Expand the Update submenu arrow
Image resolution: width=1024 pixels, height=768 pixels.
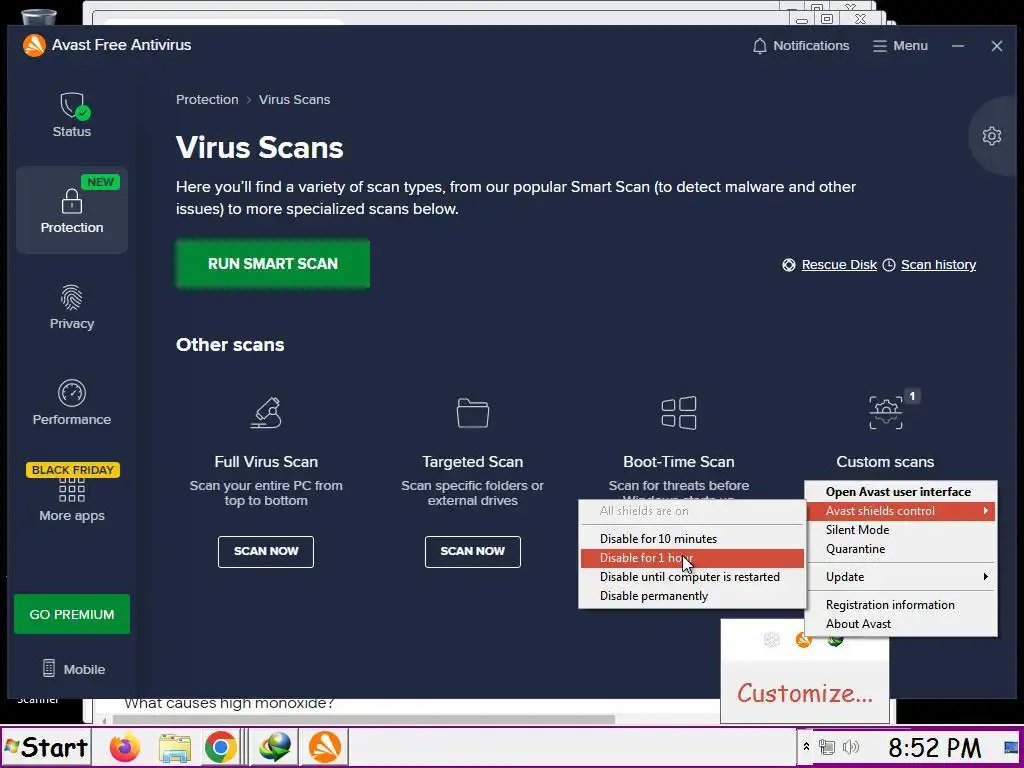pos(985,577)
